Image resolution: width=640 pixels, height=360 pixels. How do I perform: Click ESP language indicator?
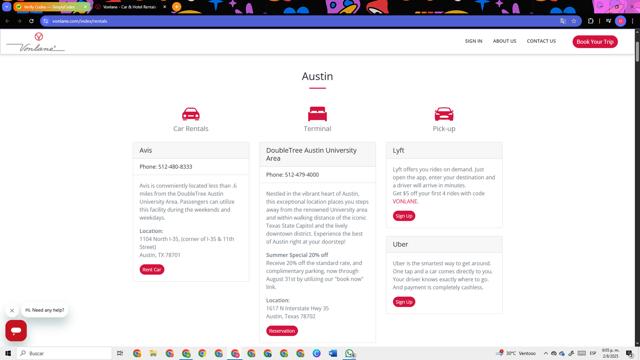[x=593, y=353]
